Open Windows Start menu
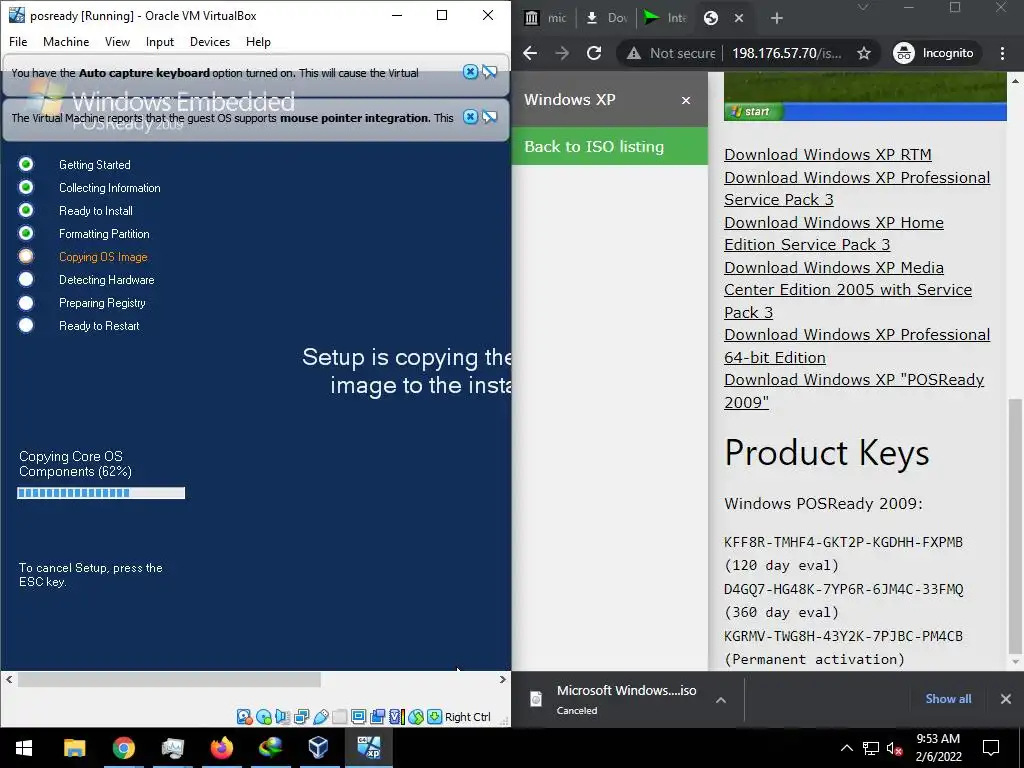The image size is (1024, 768). point(24,748)
